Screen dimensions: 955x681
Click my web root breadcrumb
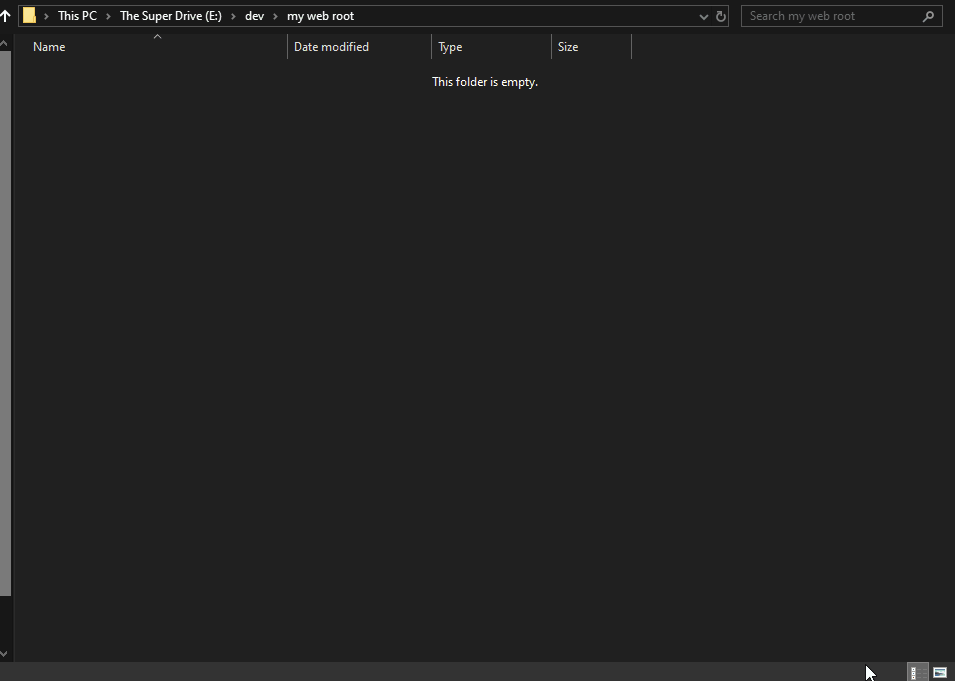[x=320, y=16]
